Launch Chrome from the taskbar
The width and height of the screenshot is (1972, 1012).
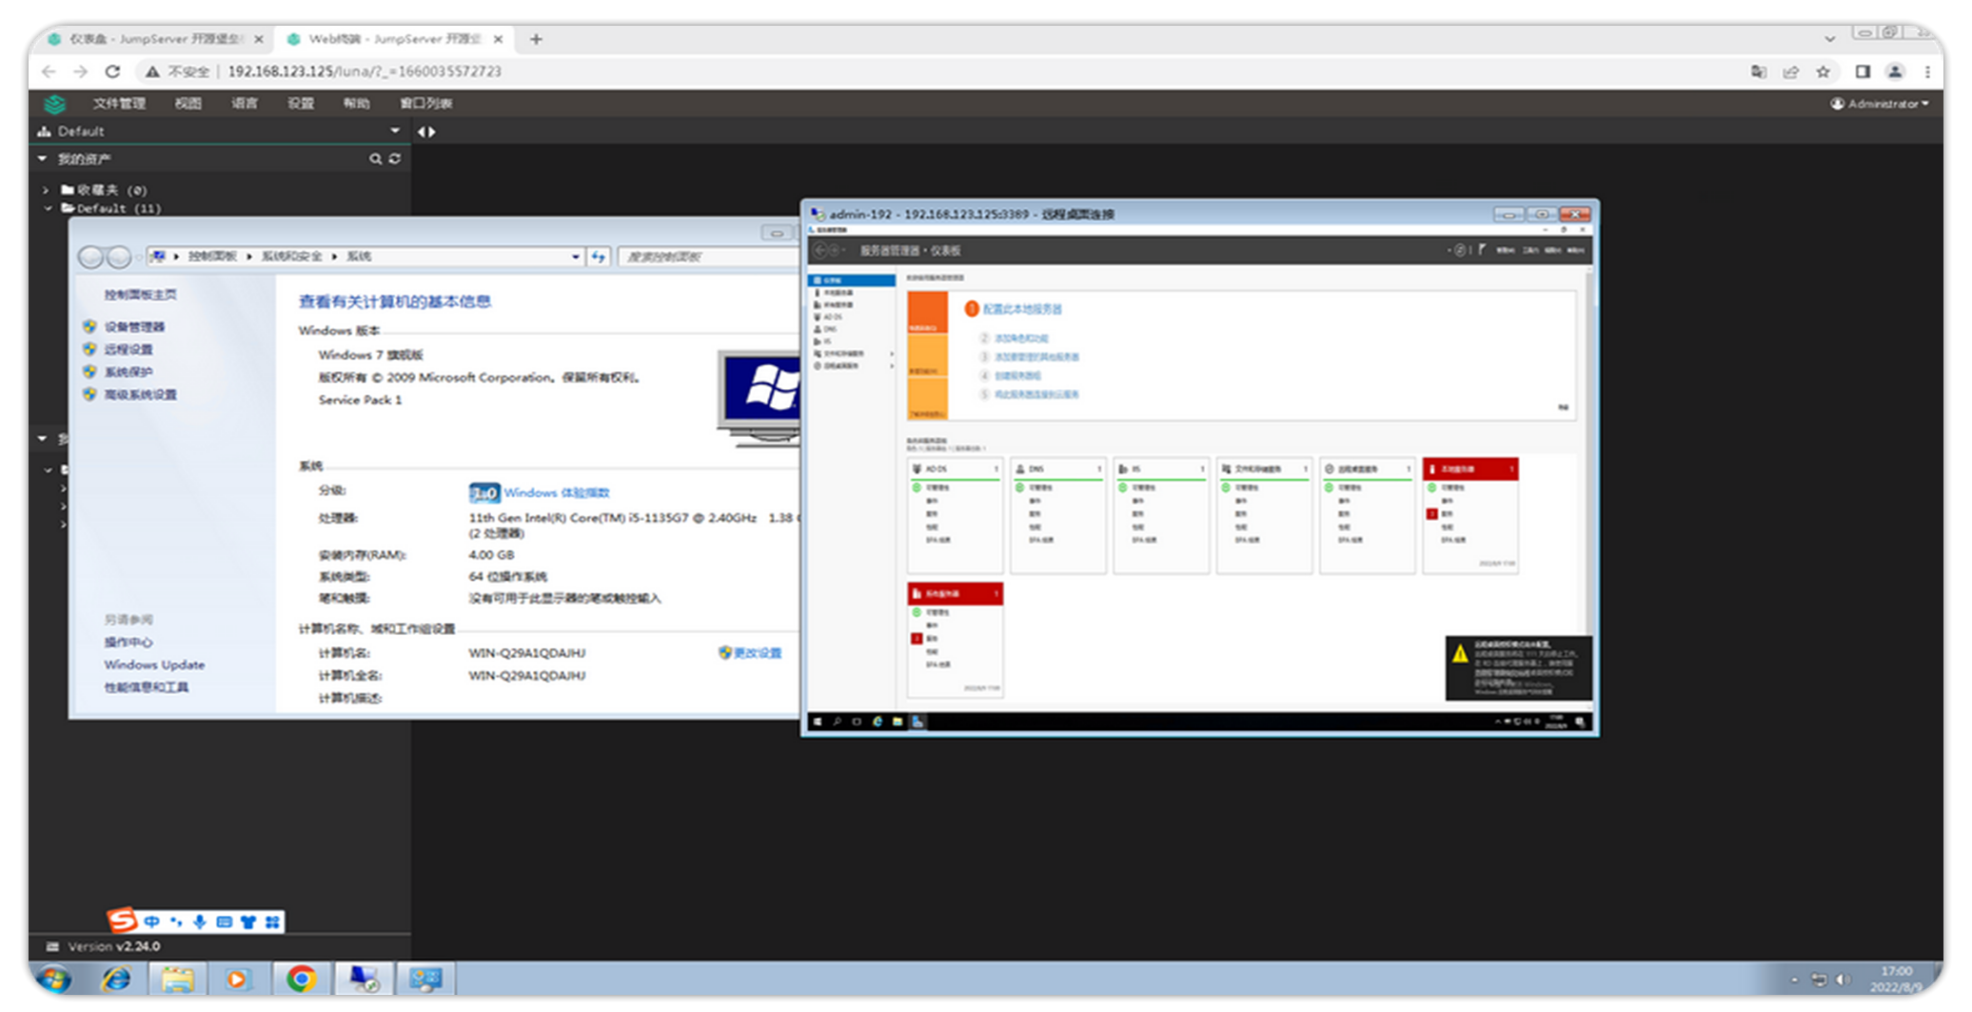tap(300, 979)
